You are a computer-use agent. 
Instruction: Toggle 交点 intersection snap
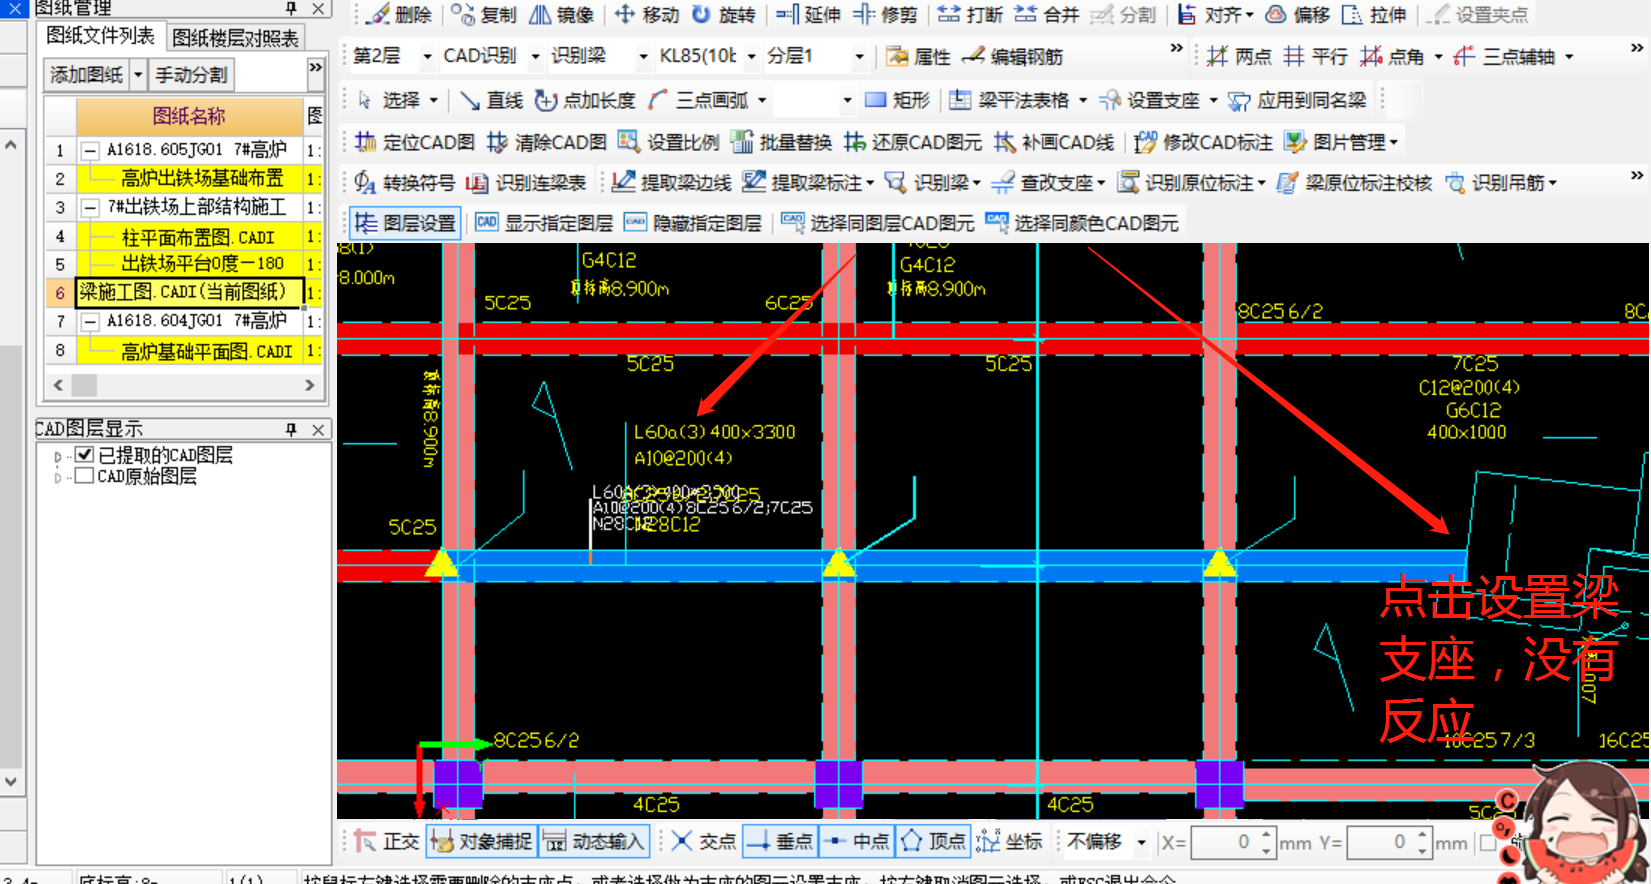pos(703,841)
